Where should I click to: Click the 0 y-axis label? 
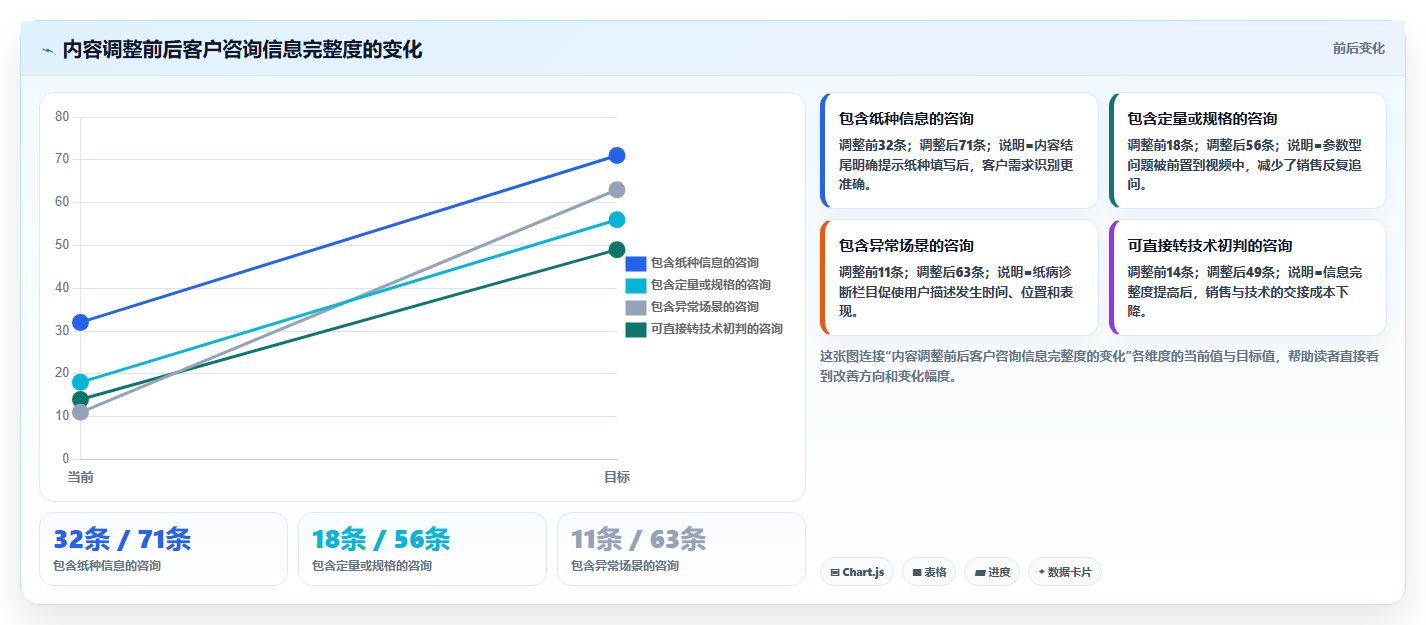pos(65,459)
